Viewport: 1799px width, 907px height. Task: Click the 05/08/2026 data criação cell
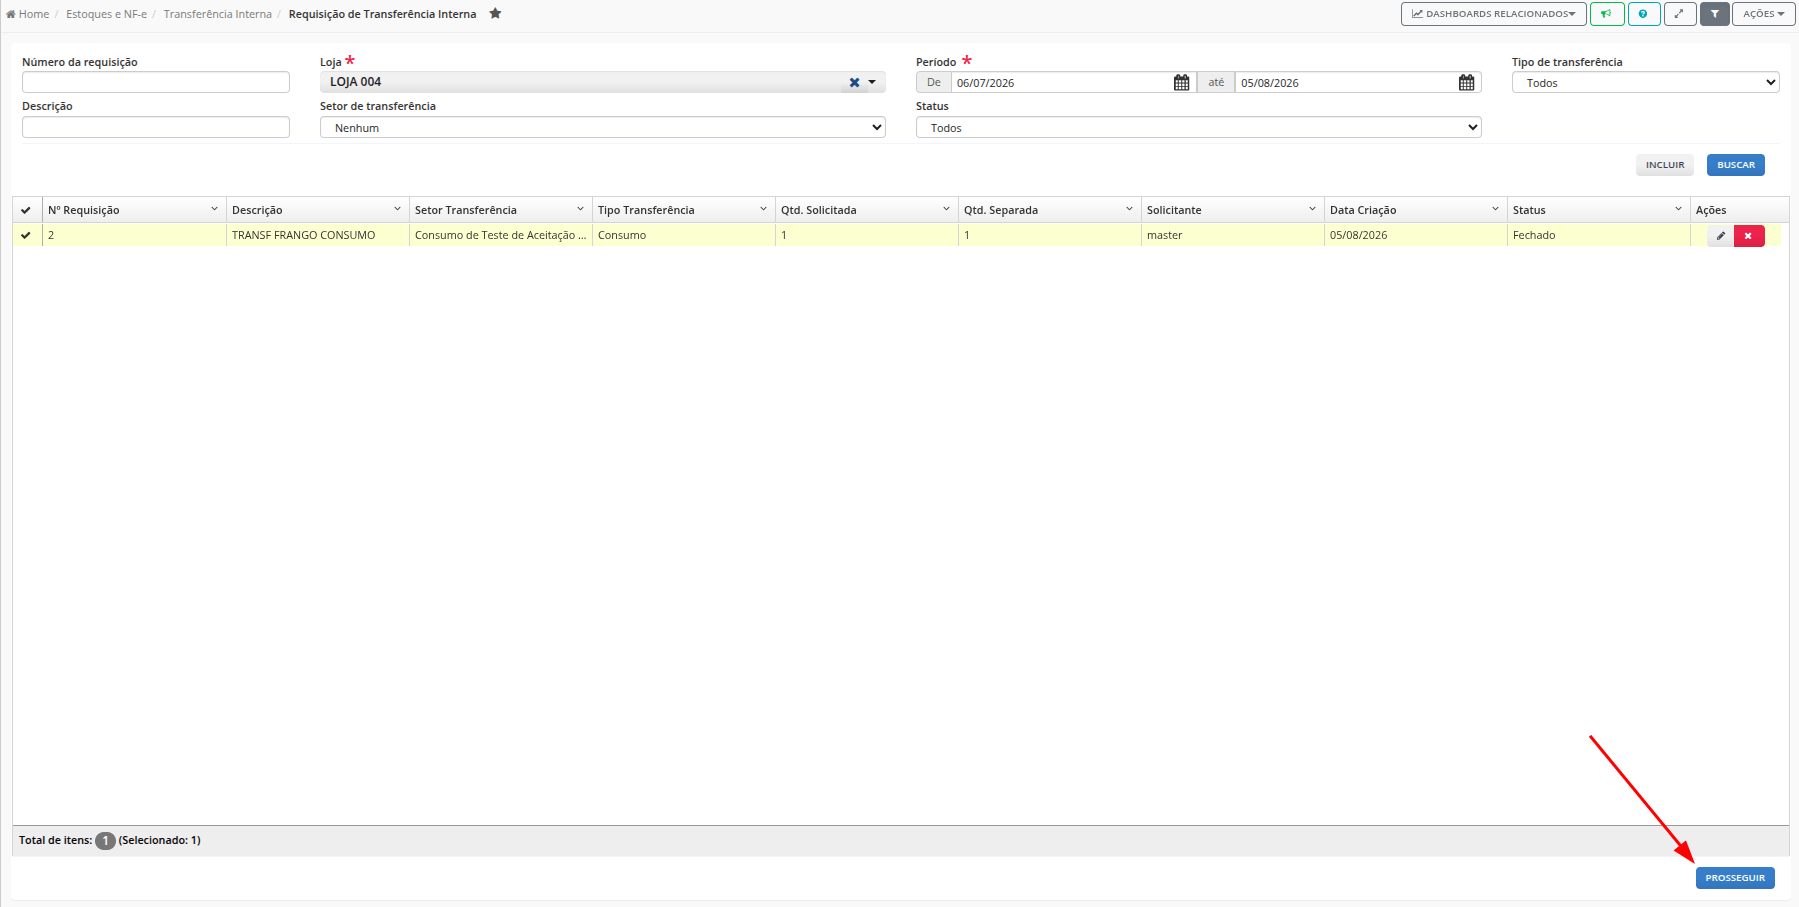[1415, 235]
